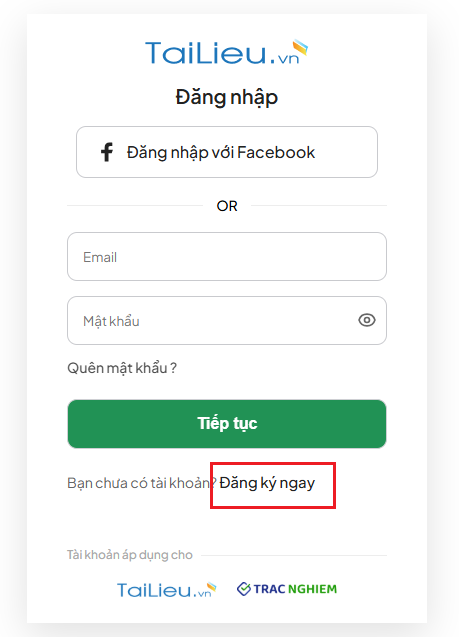
Task: Show the password using the eye icon
Action: click(x=367, y=320)
